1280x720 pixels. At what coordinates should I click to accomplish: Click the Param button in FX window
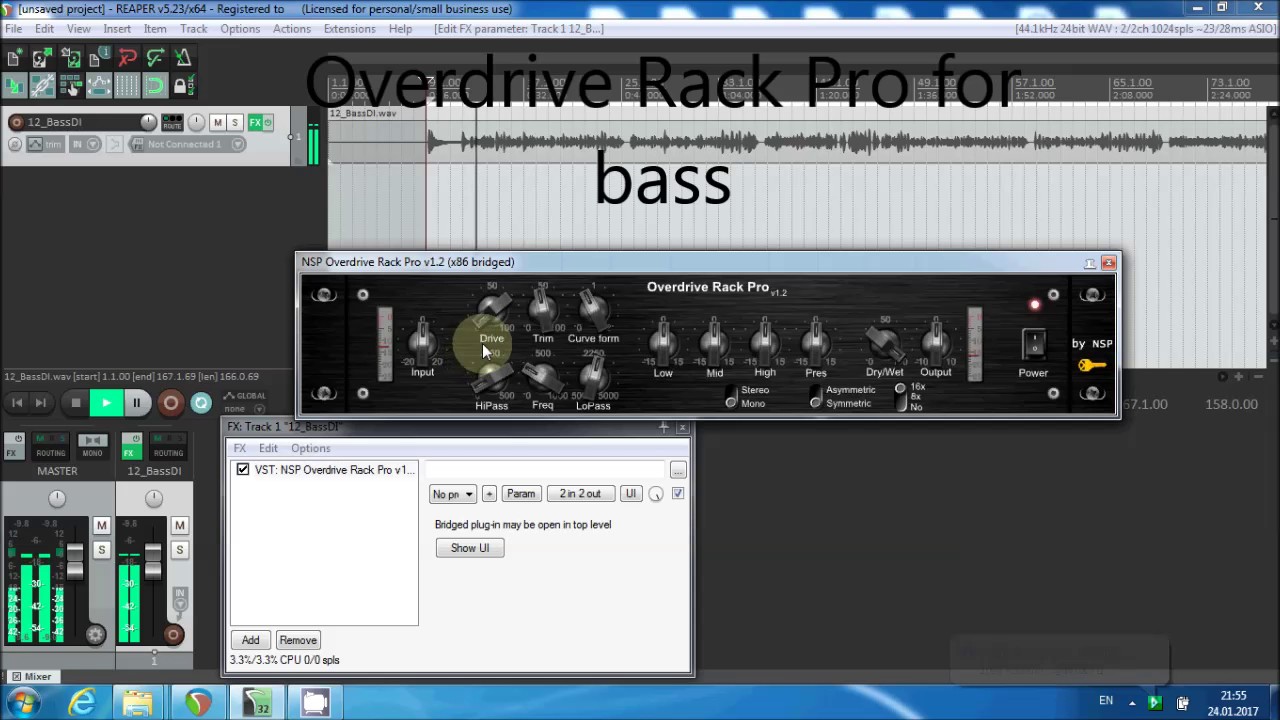[x=521, y=494]
